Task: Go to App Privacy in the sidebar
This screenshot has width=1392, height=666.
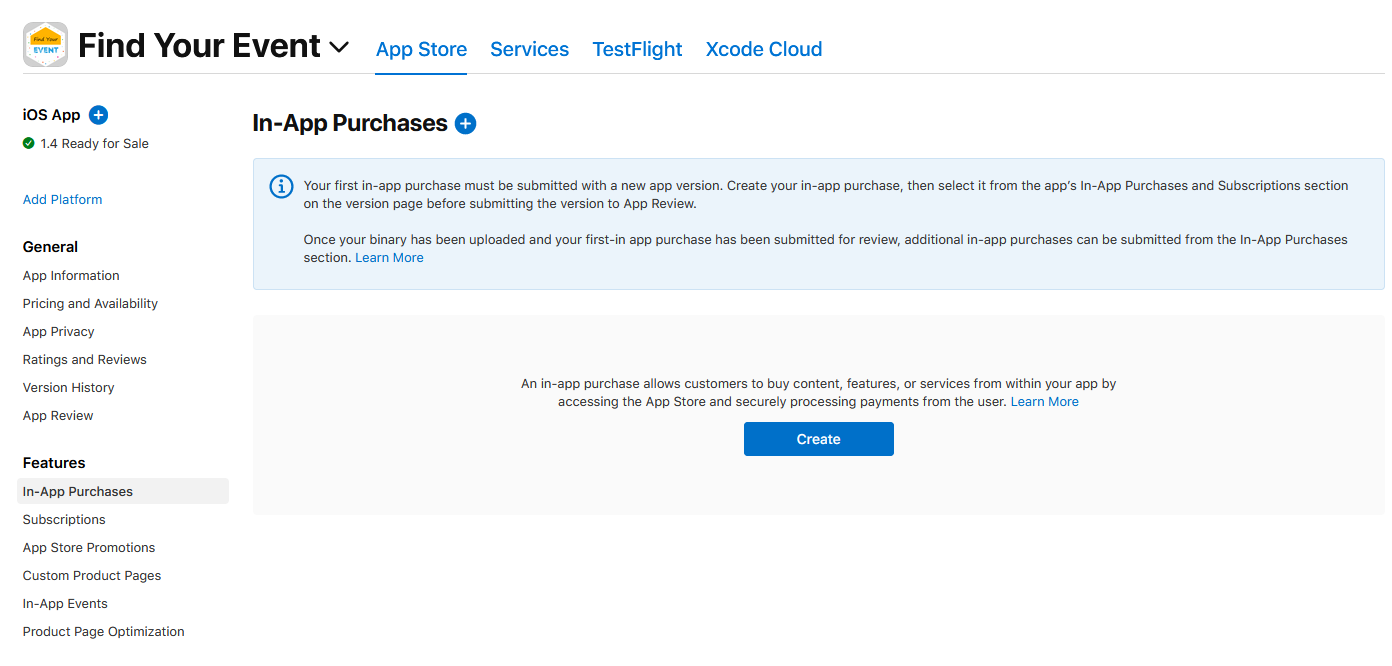Action: pos(58,332)
